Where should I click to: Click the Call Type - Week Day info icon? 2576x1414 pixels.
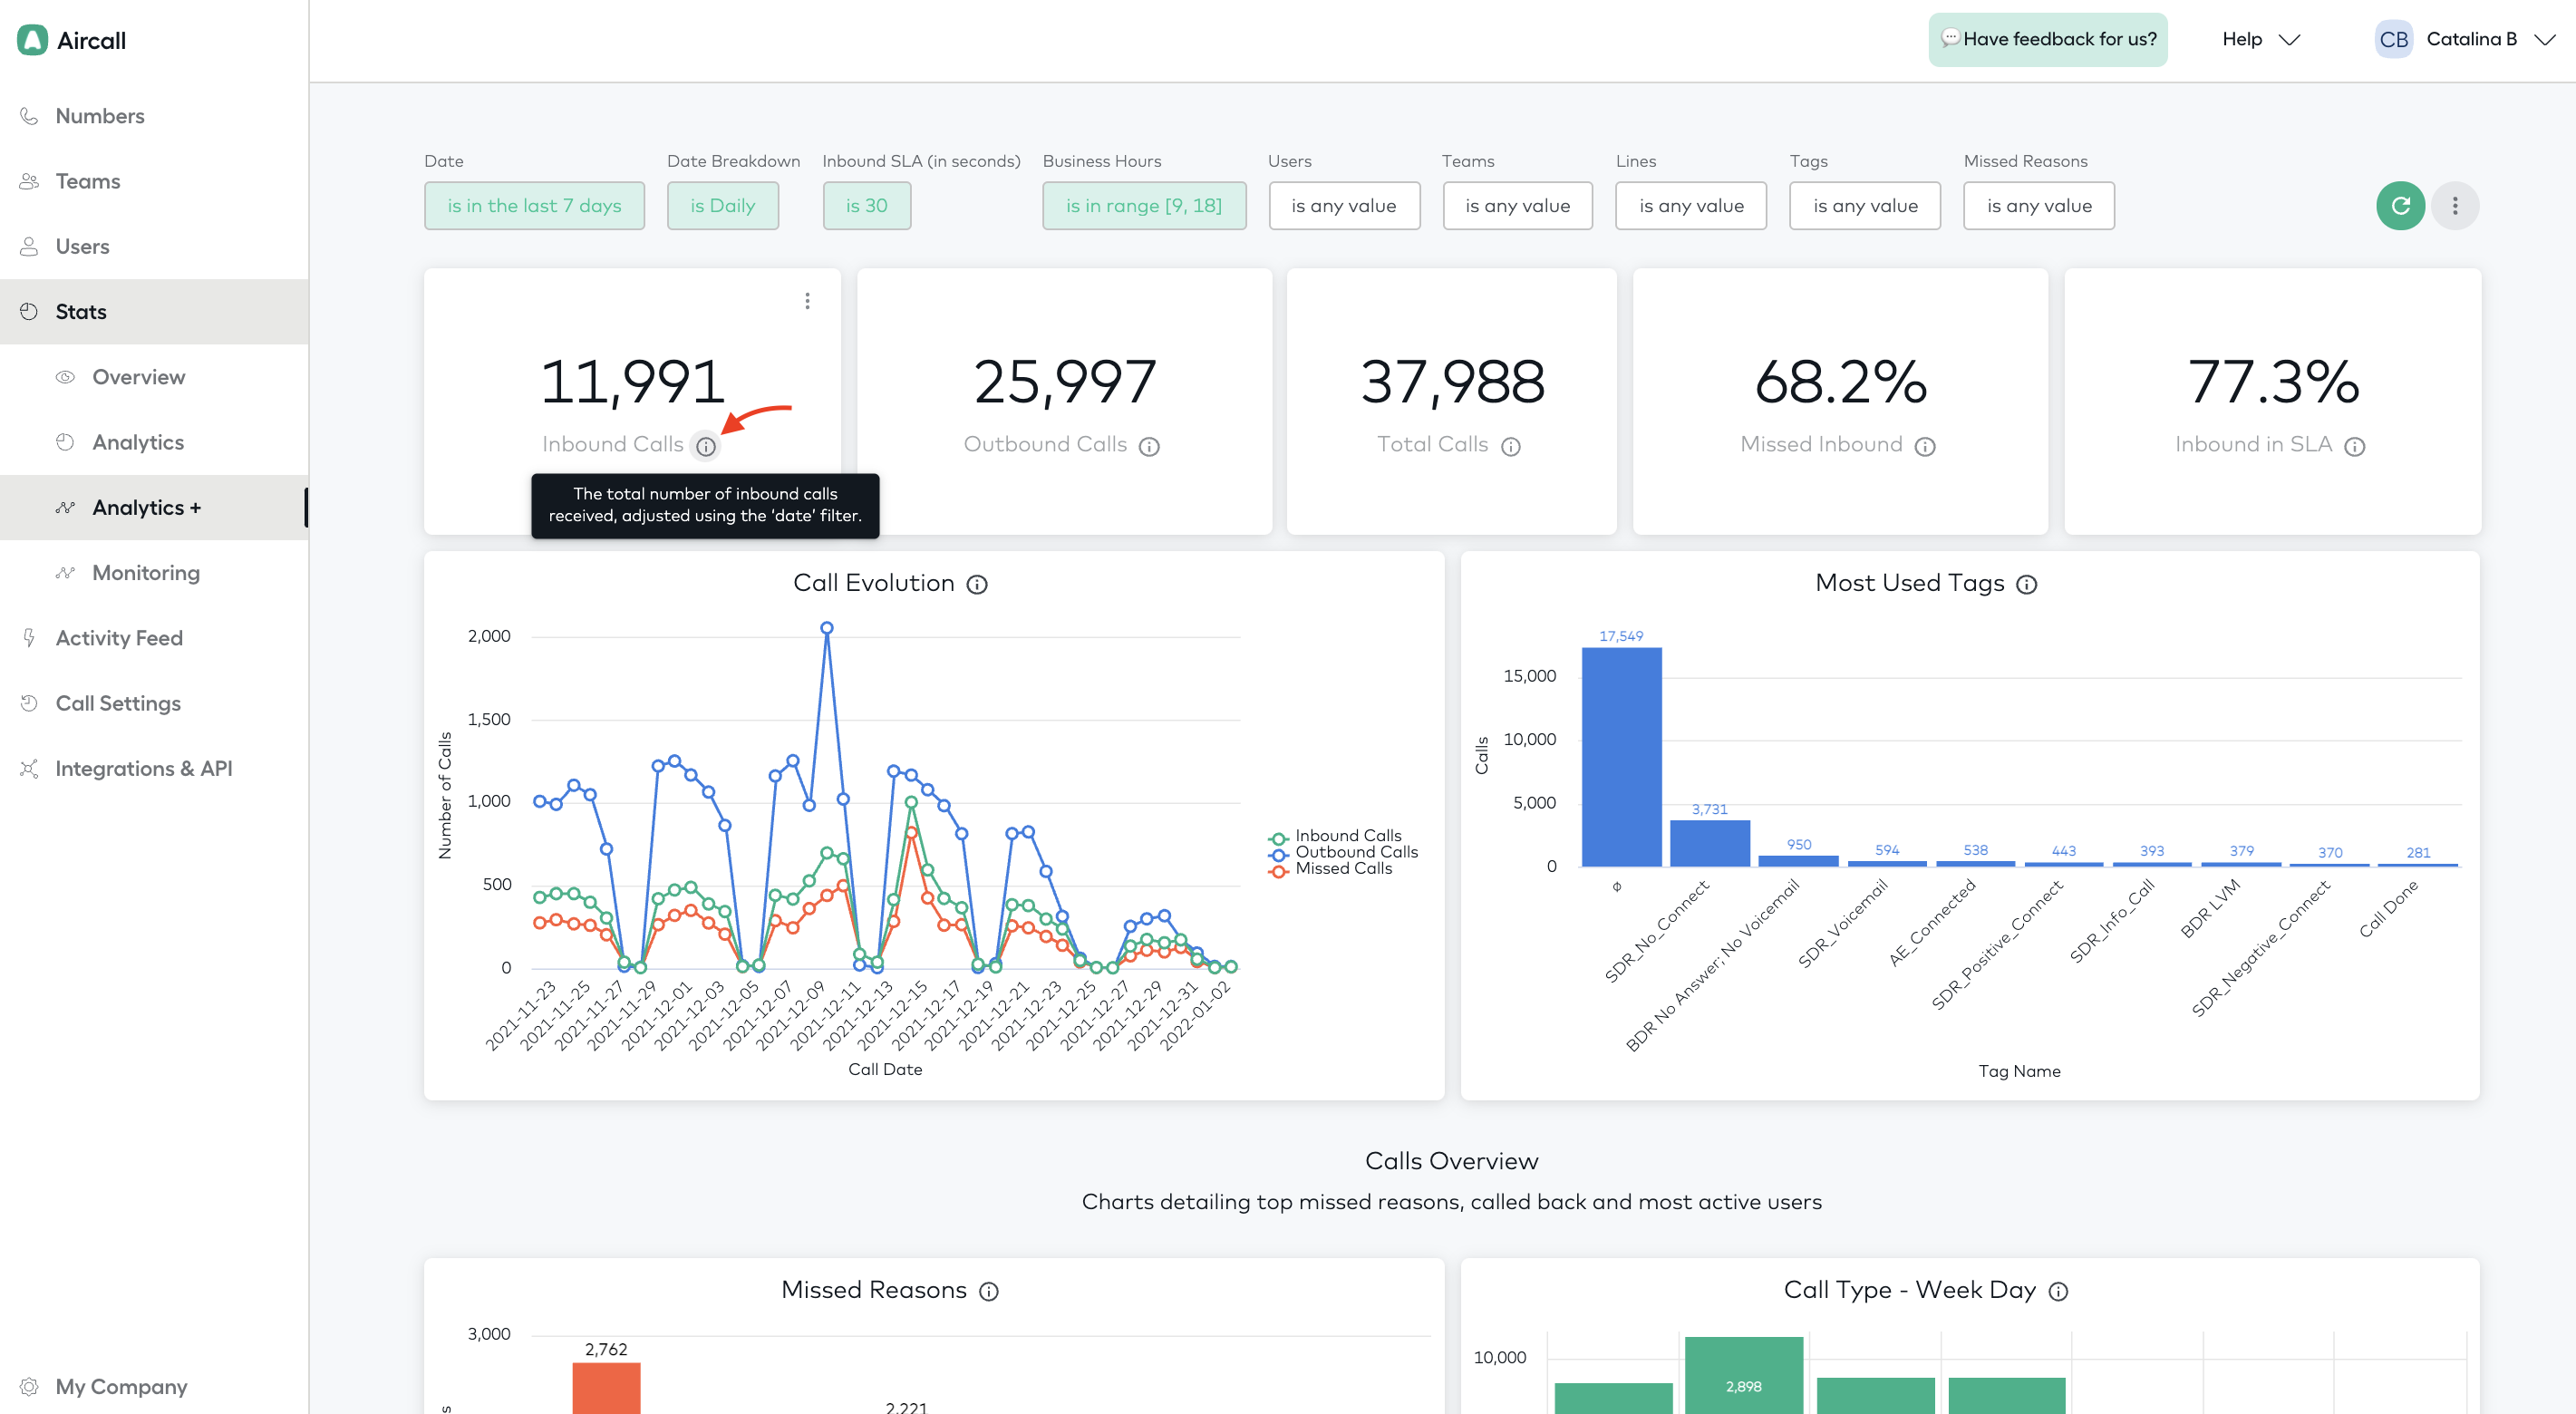pyautogui.click(x=2058, y=1291)
